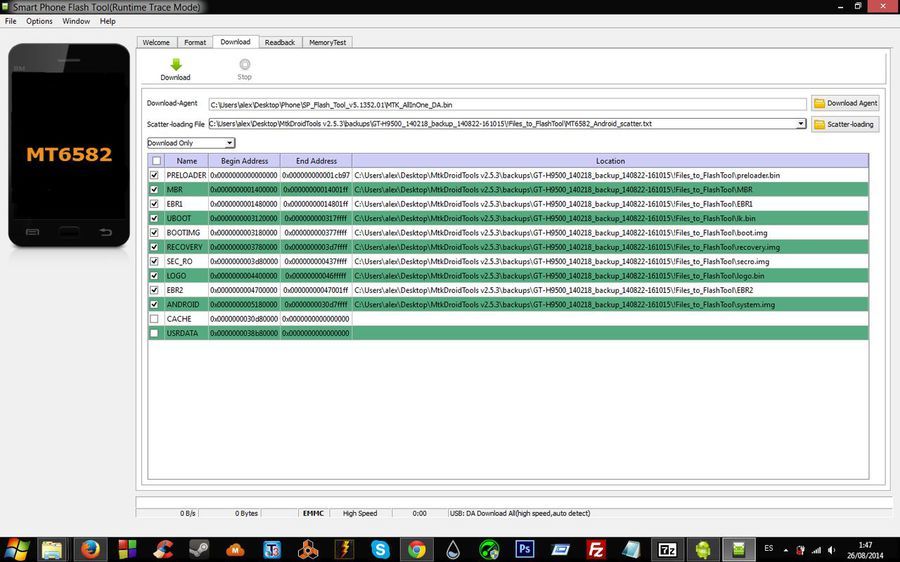Click the preloader.bin location cell
The height and width of the screenshot is (562, 900).
click(610, 175)
